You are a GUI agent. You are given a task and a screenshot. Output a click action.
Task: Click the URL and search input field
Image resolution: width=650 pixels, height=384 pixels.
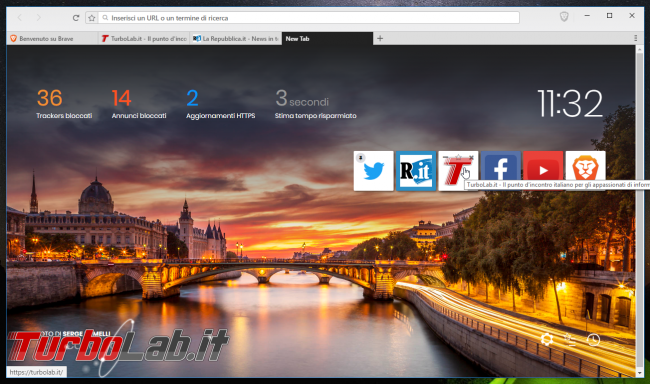click(309, 18)
